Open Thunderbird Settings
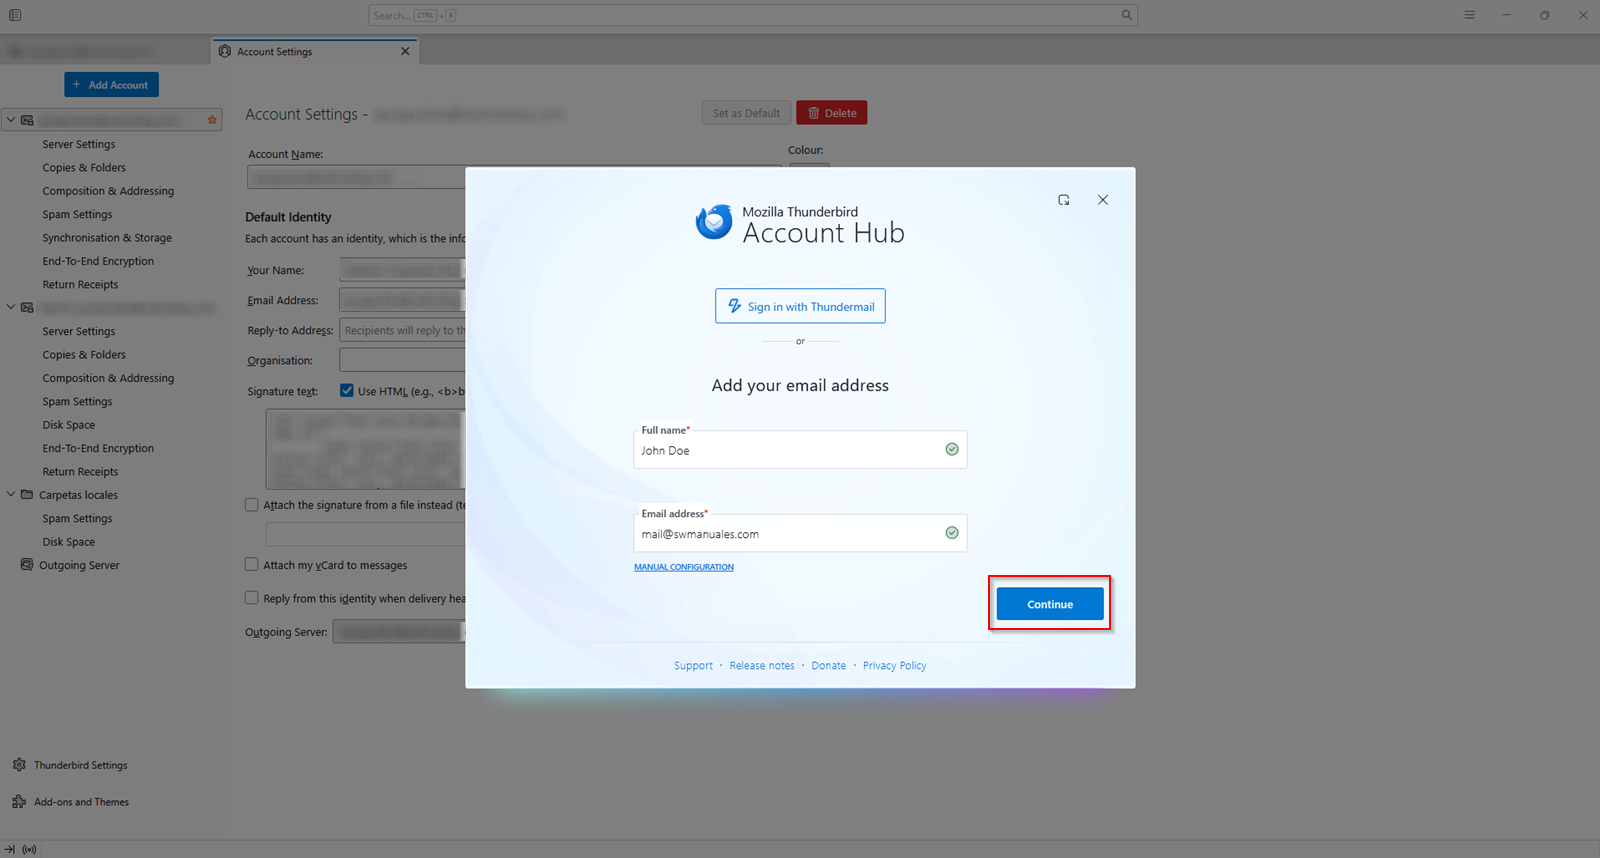This screenshot has height=858, width=1600. (x=81, y=765)
